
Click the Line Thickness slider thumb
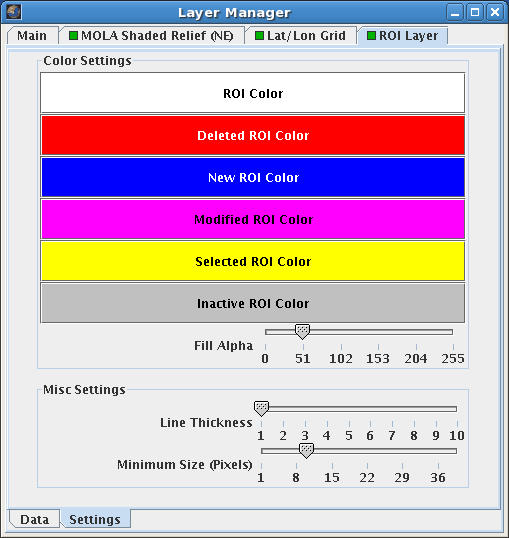(x=261, y=408)
